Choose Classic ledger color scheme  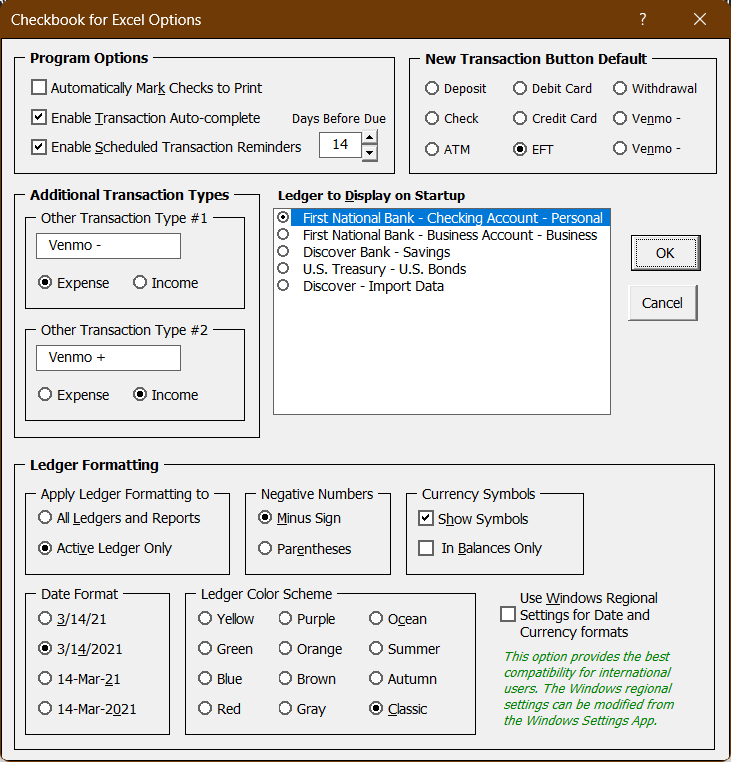pyautogui.click(x=376, y=708)
